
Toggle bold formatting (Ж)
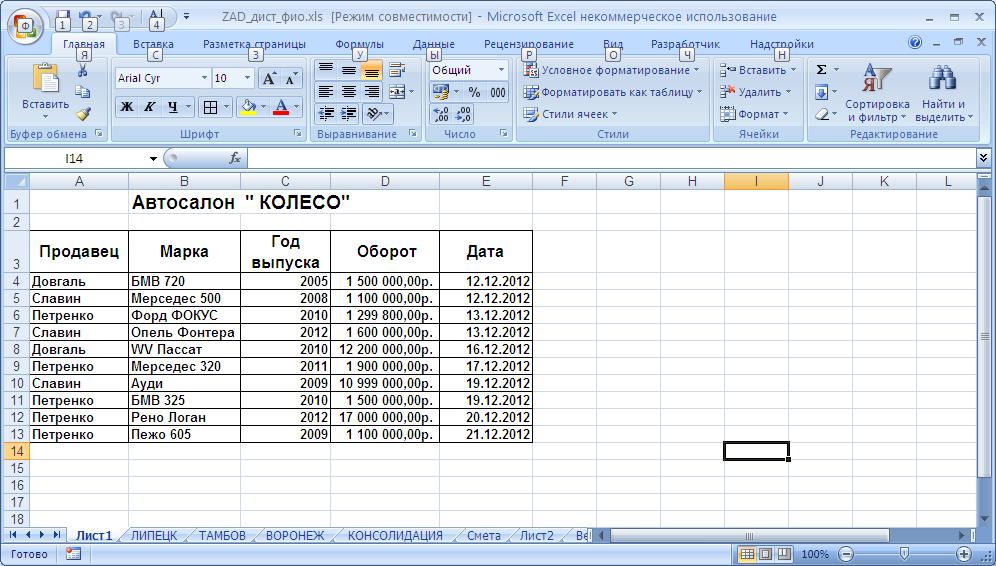tap(127, 107)
